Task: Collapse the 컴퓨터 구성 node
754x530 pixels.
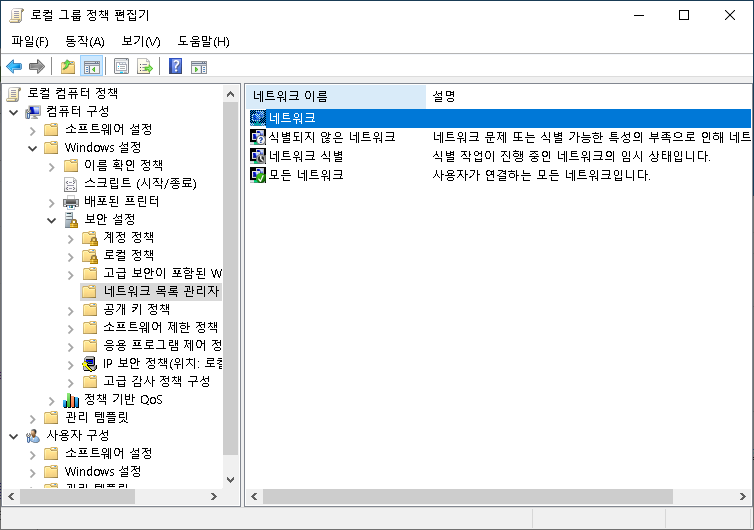Action: (x=13, y=113)
